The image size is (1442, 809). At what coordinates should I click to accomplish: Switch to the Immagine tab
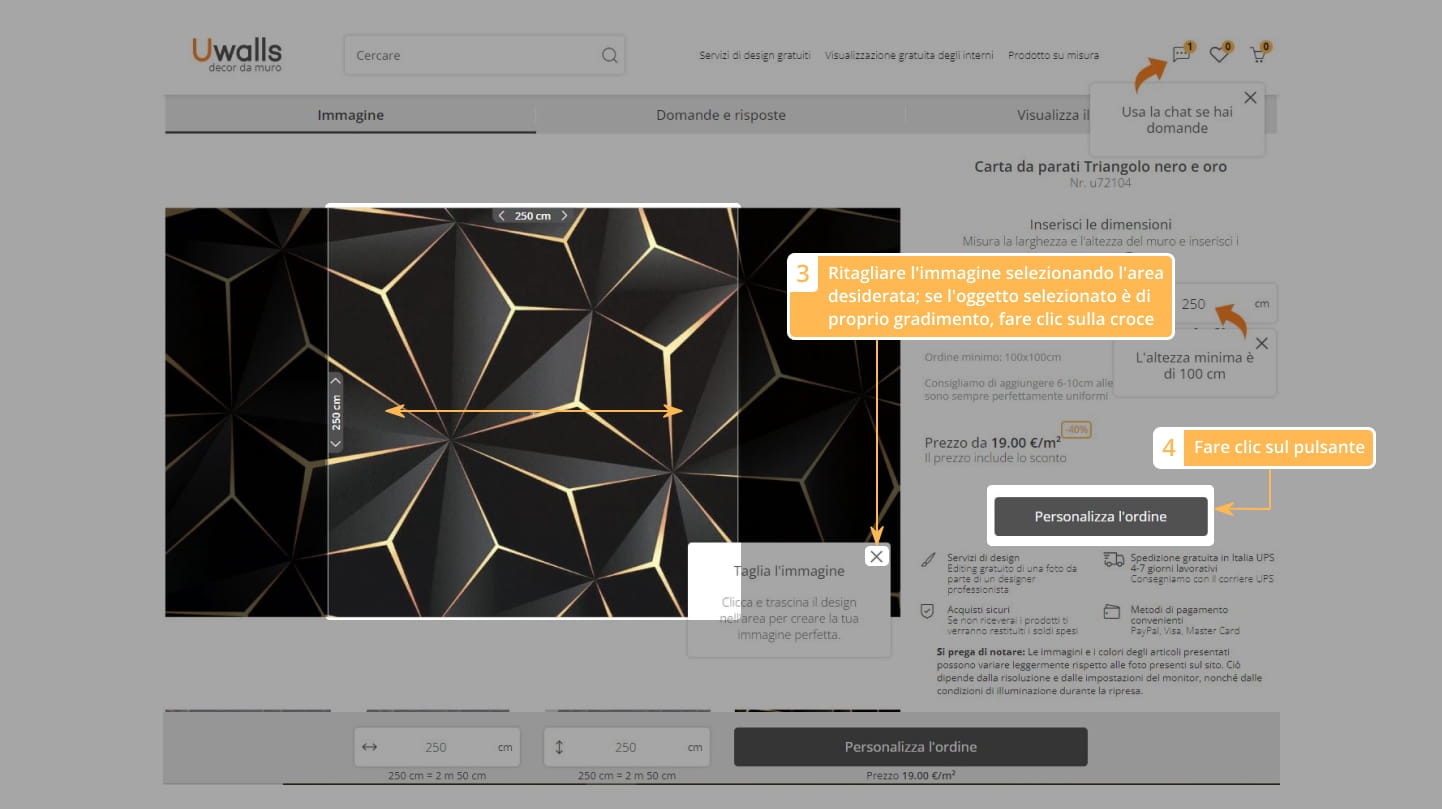pyautogui.click(x=350, y=115)
